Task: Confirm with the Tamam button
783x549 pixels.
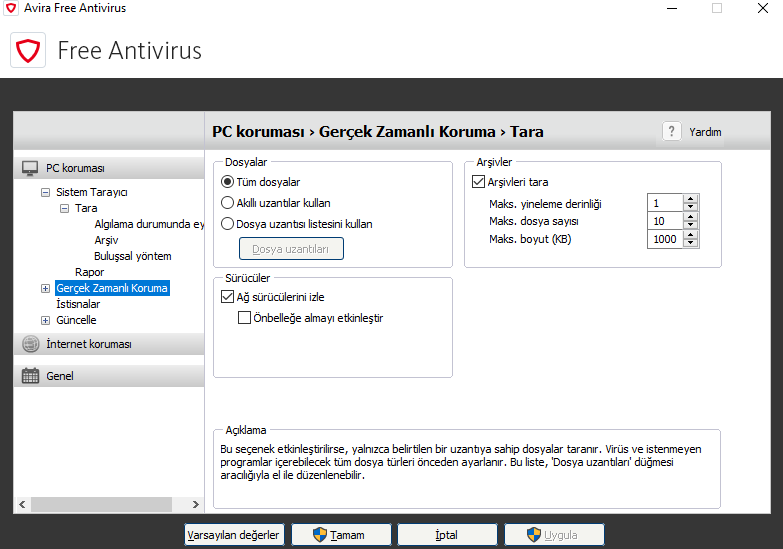Action: pos(341,535)
